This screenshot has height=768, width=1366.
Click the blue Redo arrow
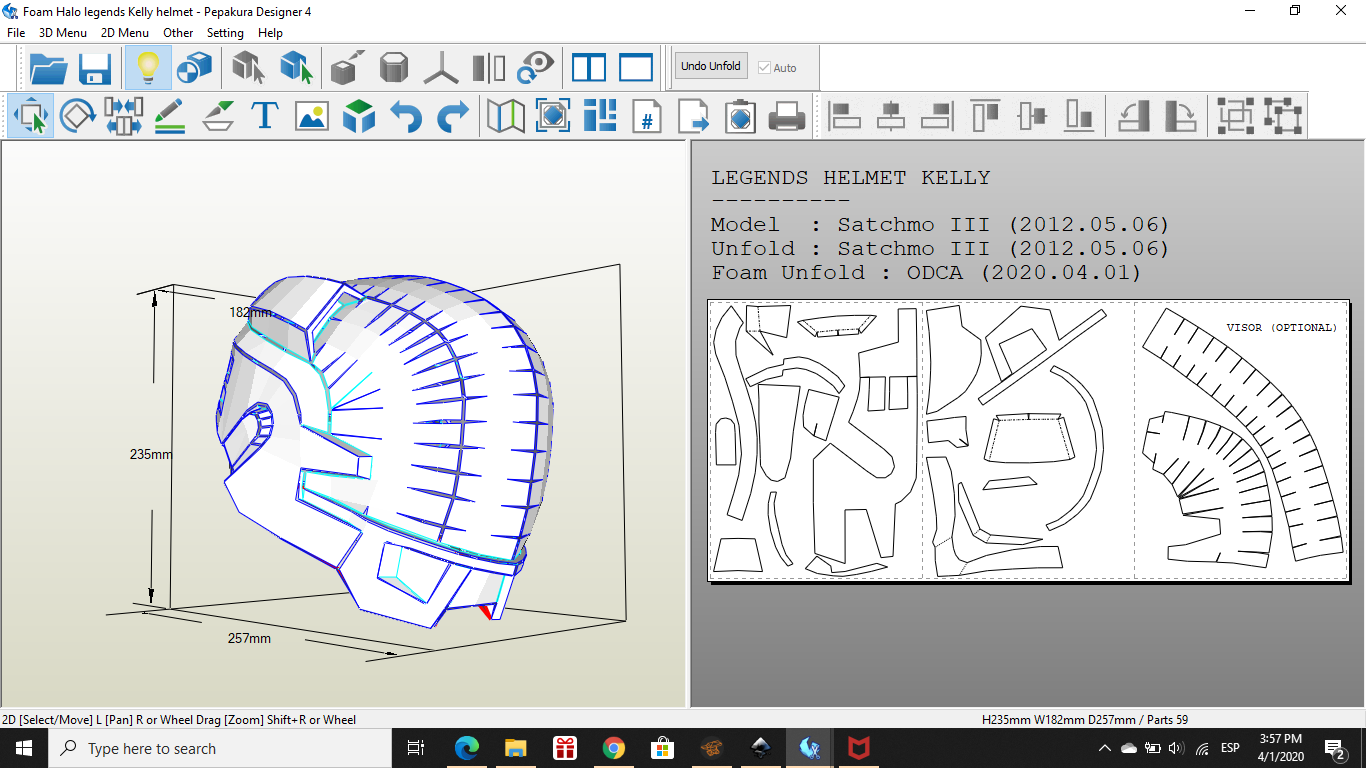[x=452, y=117]
